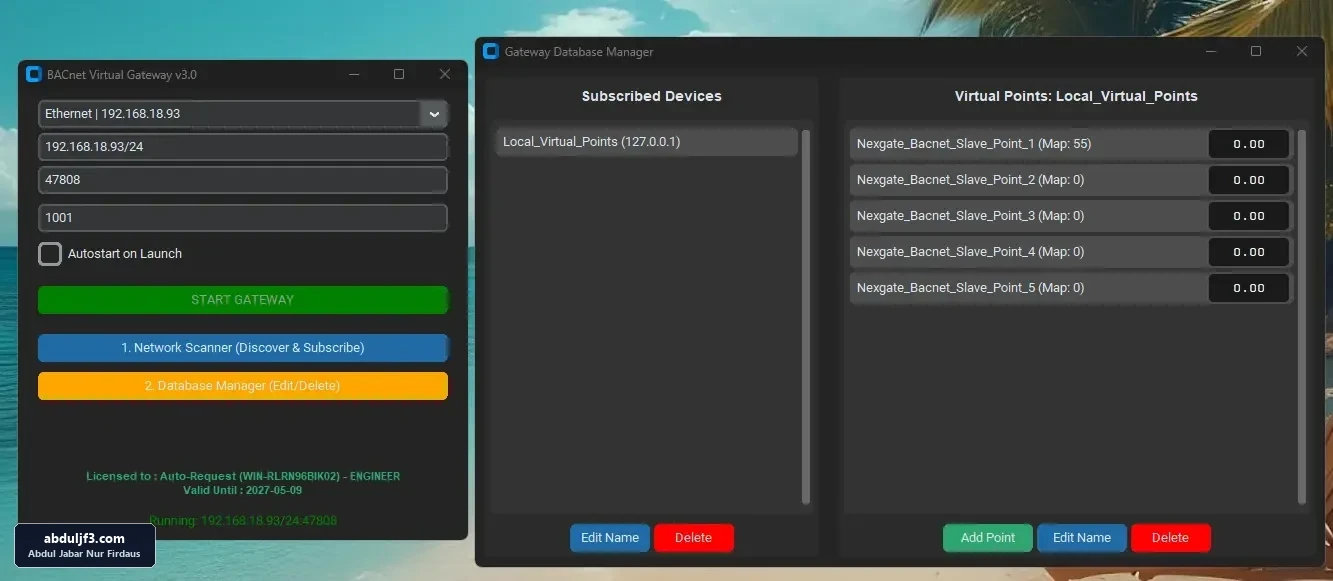Click the START GATEWAY button
The image size is (1333, 581).
click(x=243, y=300)
